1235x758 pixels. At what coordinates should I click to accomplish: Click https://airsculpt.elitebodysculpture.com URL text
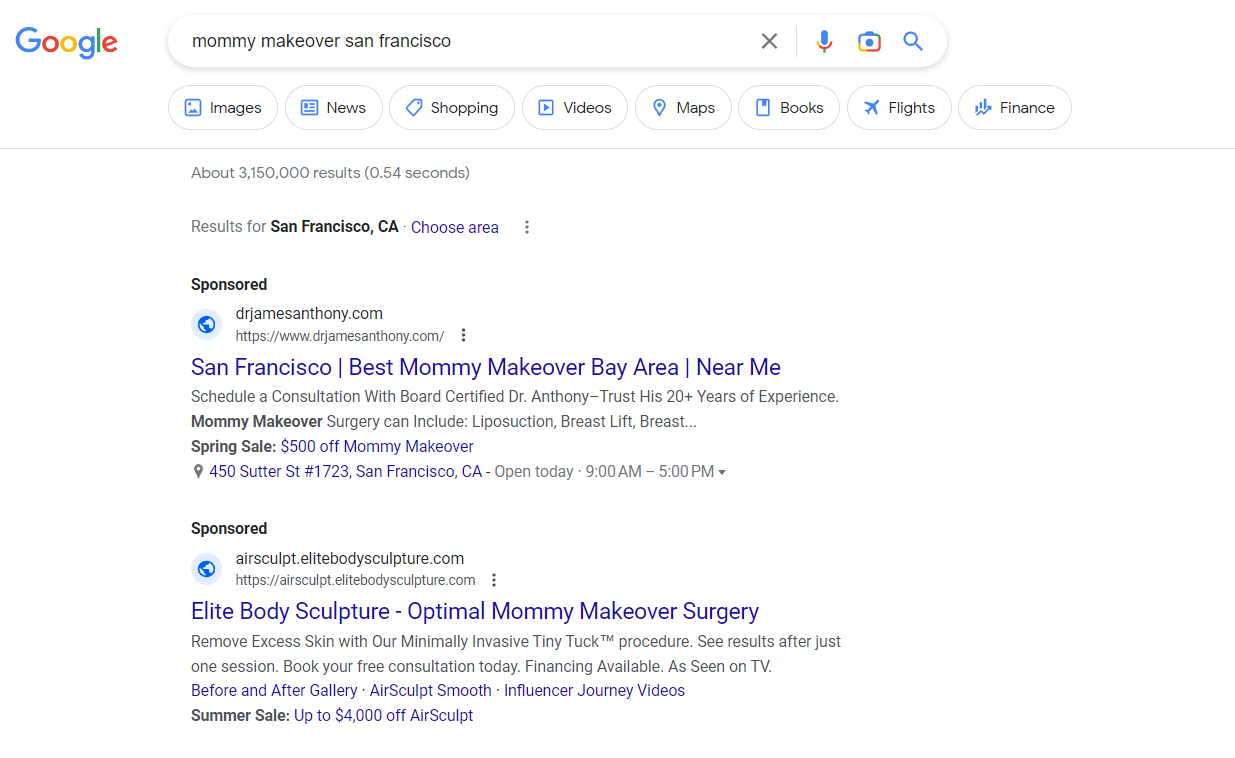pyautogui.click(x=356, y=580)
